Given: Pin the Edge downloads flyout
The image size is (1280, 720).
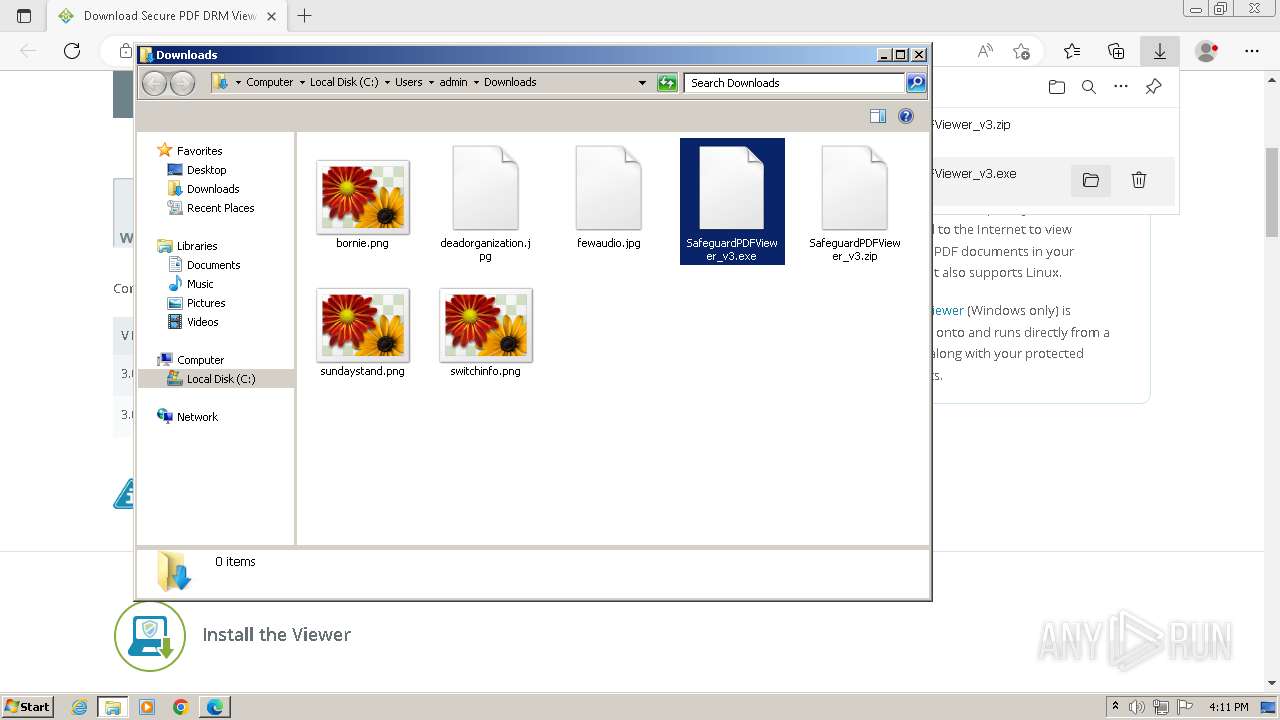Looking at the screenshot, I should (x=1153, y=87).
